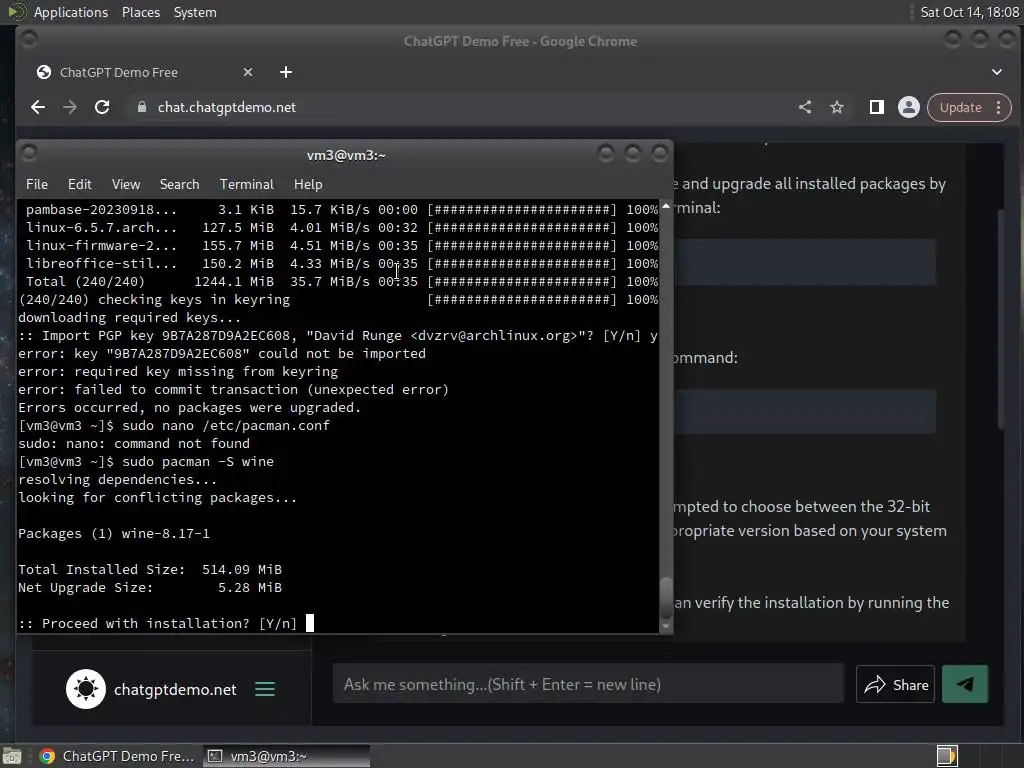1024x768 pixels.
Task: Click the Packages (1) wine-8.17-1 line
Action: (114, 534)
